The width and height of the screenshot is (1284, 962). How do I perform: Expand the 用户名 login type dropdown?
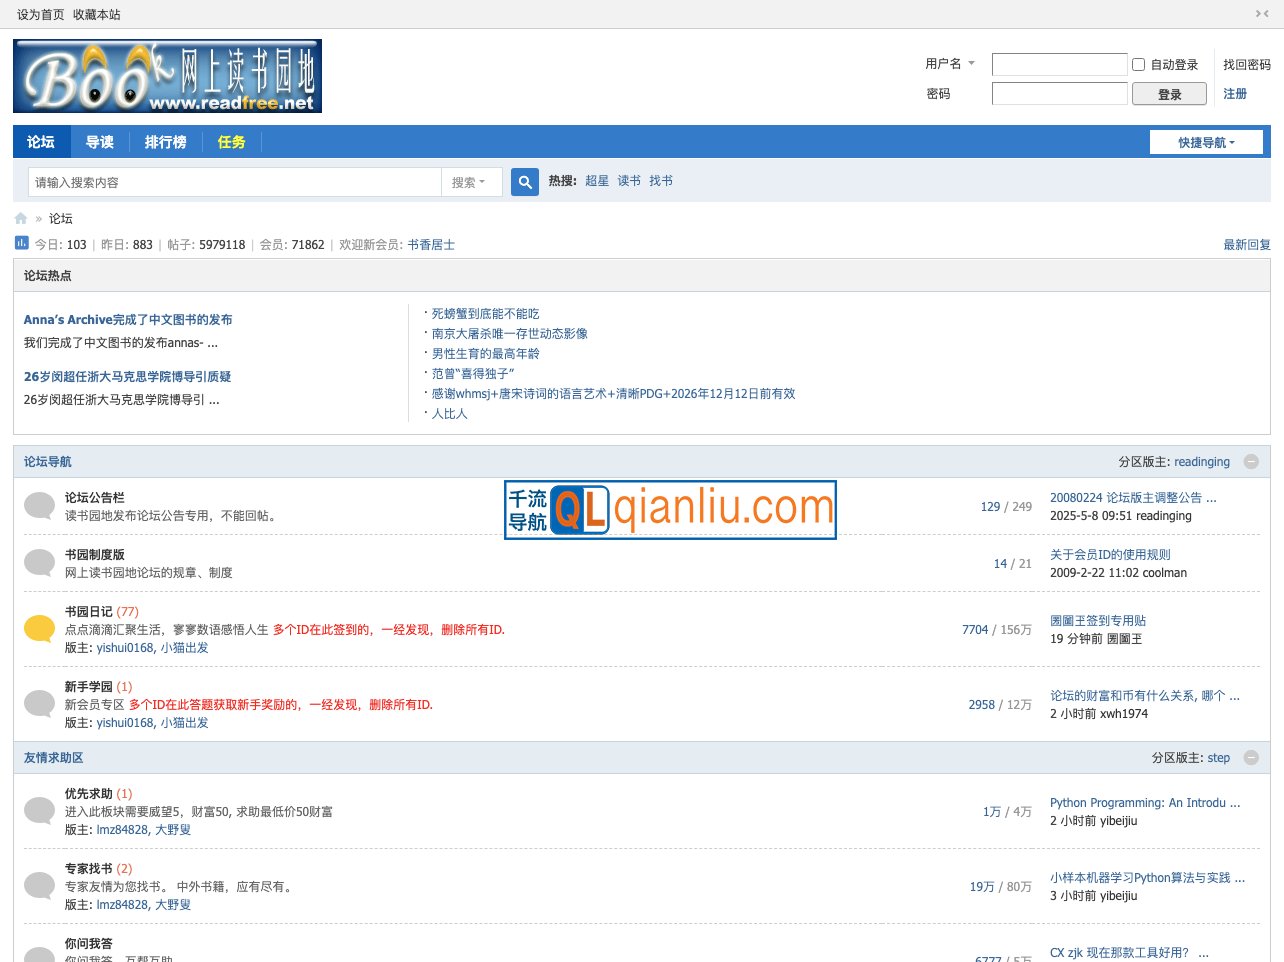[950, 64]
